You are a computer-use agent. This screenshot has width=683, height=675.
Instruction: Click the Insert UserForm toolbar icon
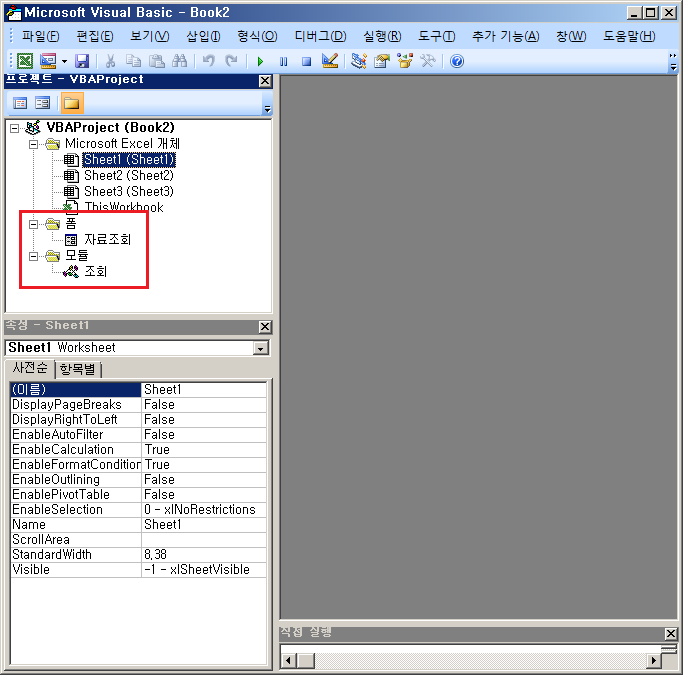pos(48,61)
